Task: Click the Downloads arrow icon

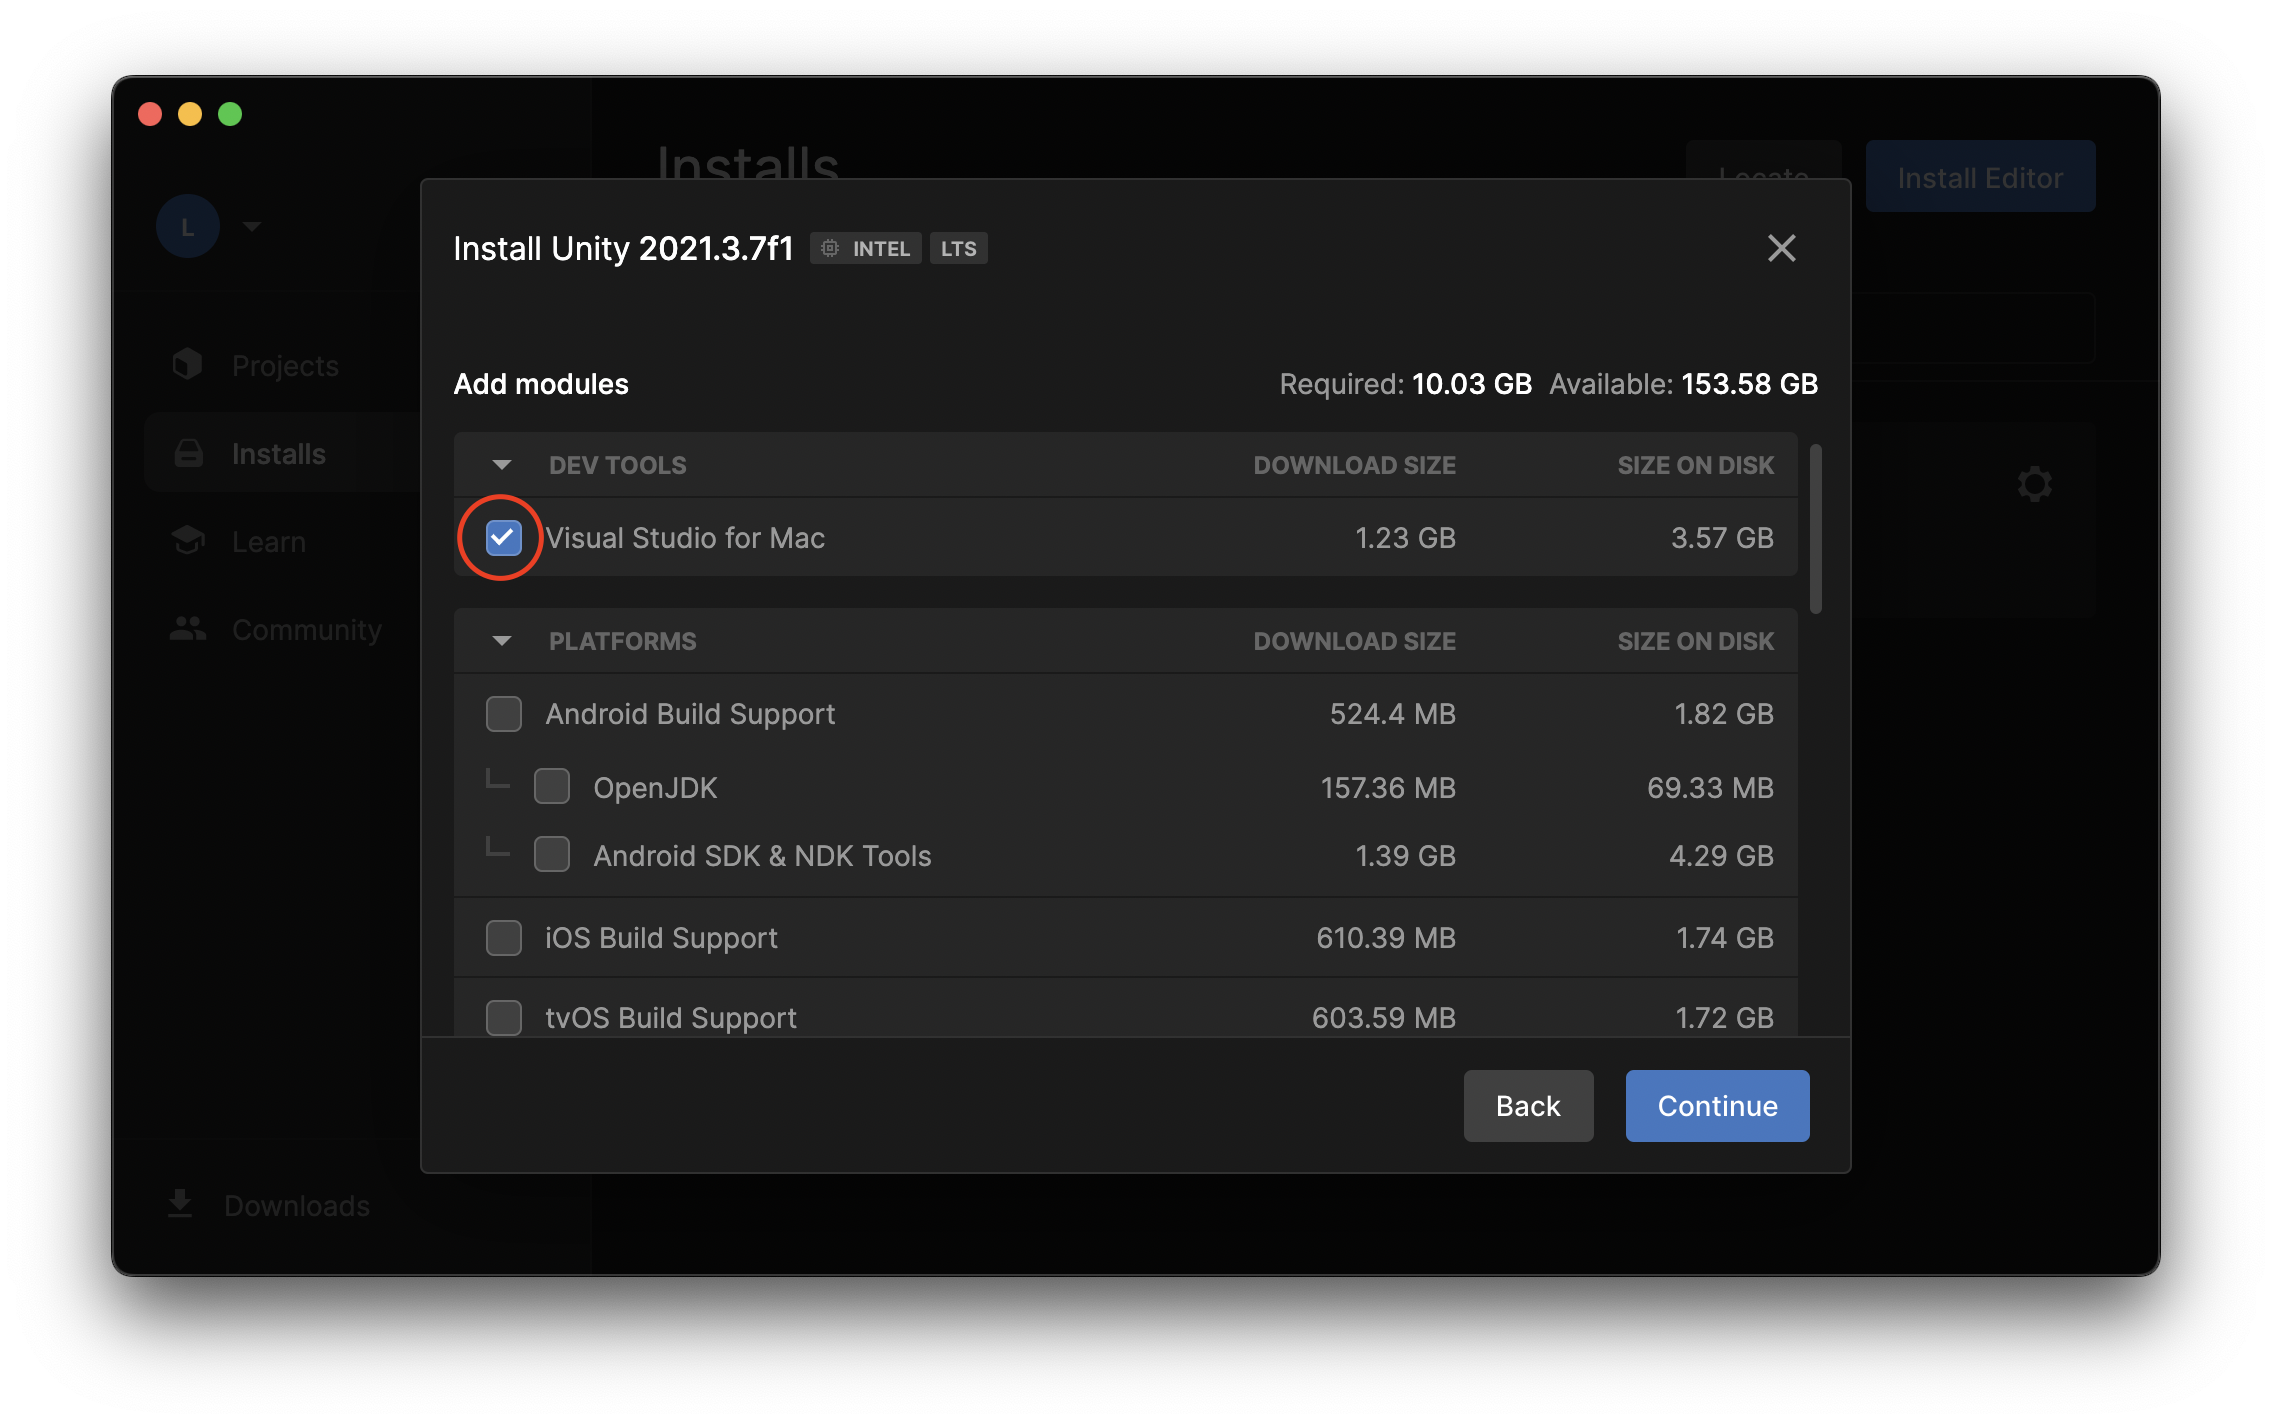Action: click(180, 1204)
